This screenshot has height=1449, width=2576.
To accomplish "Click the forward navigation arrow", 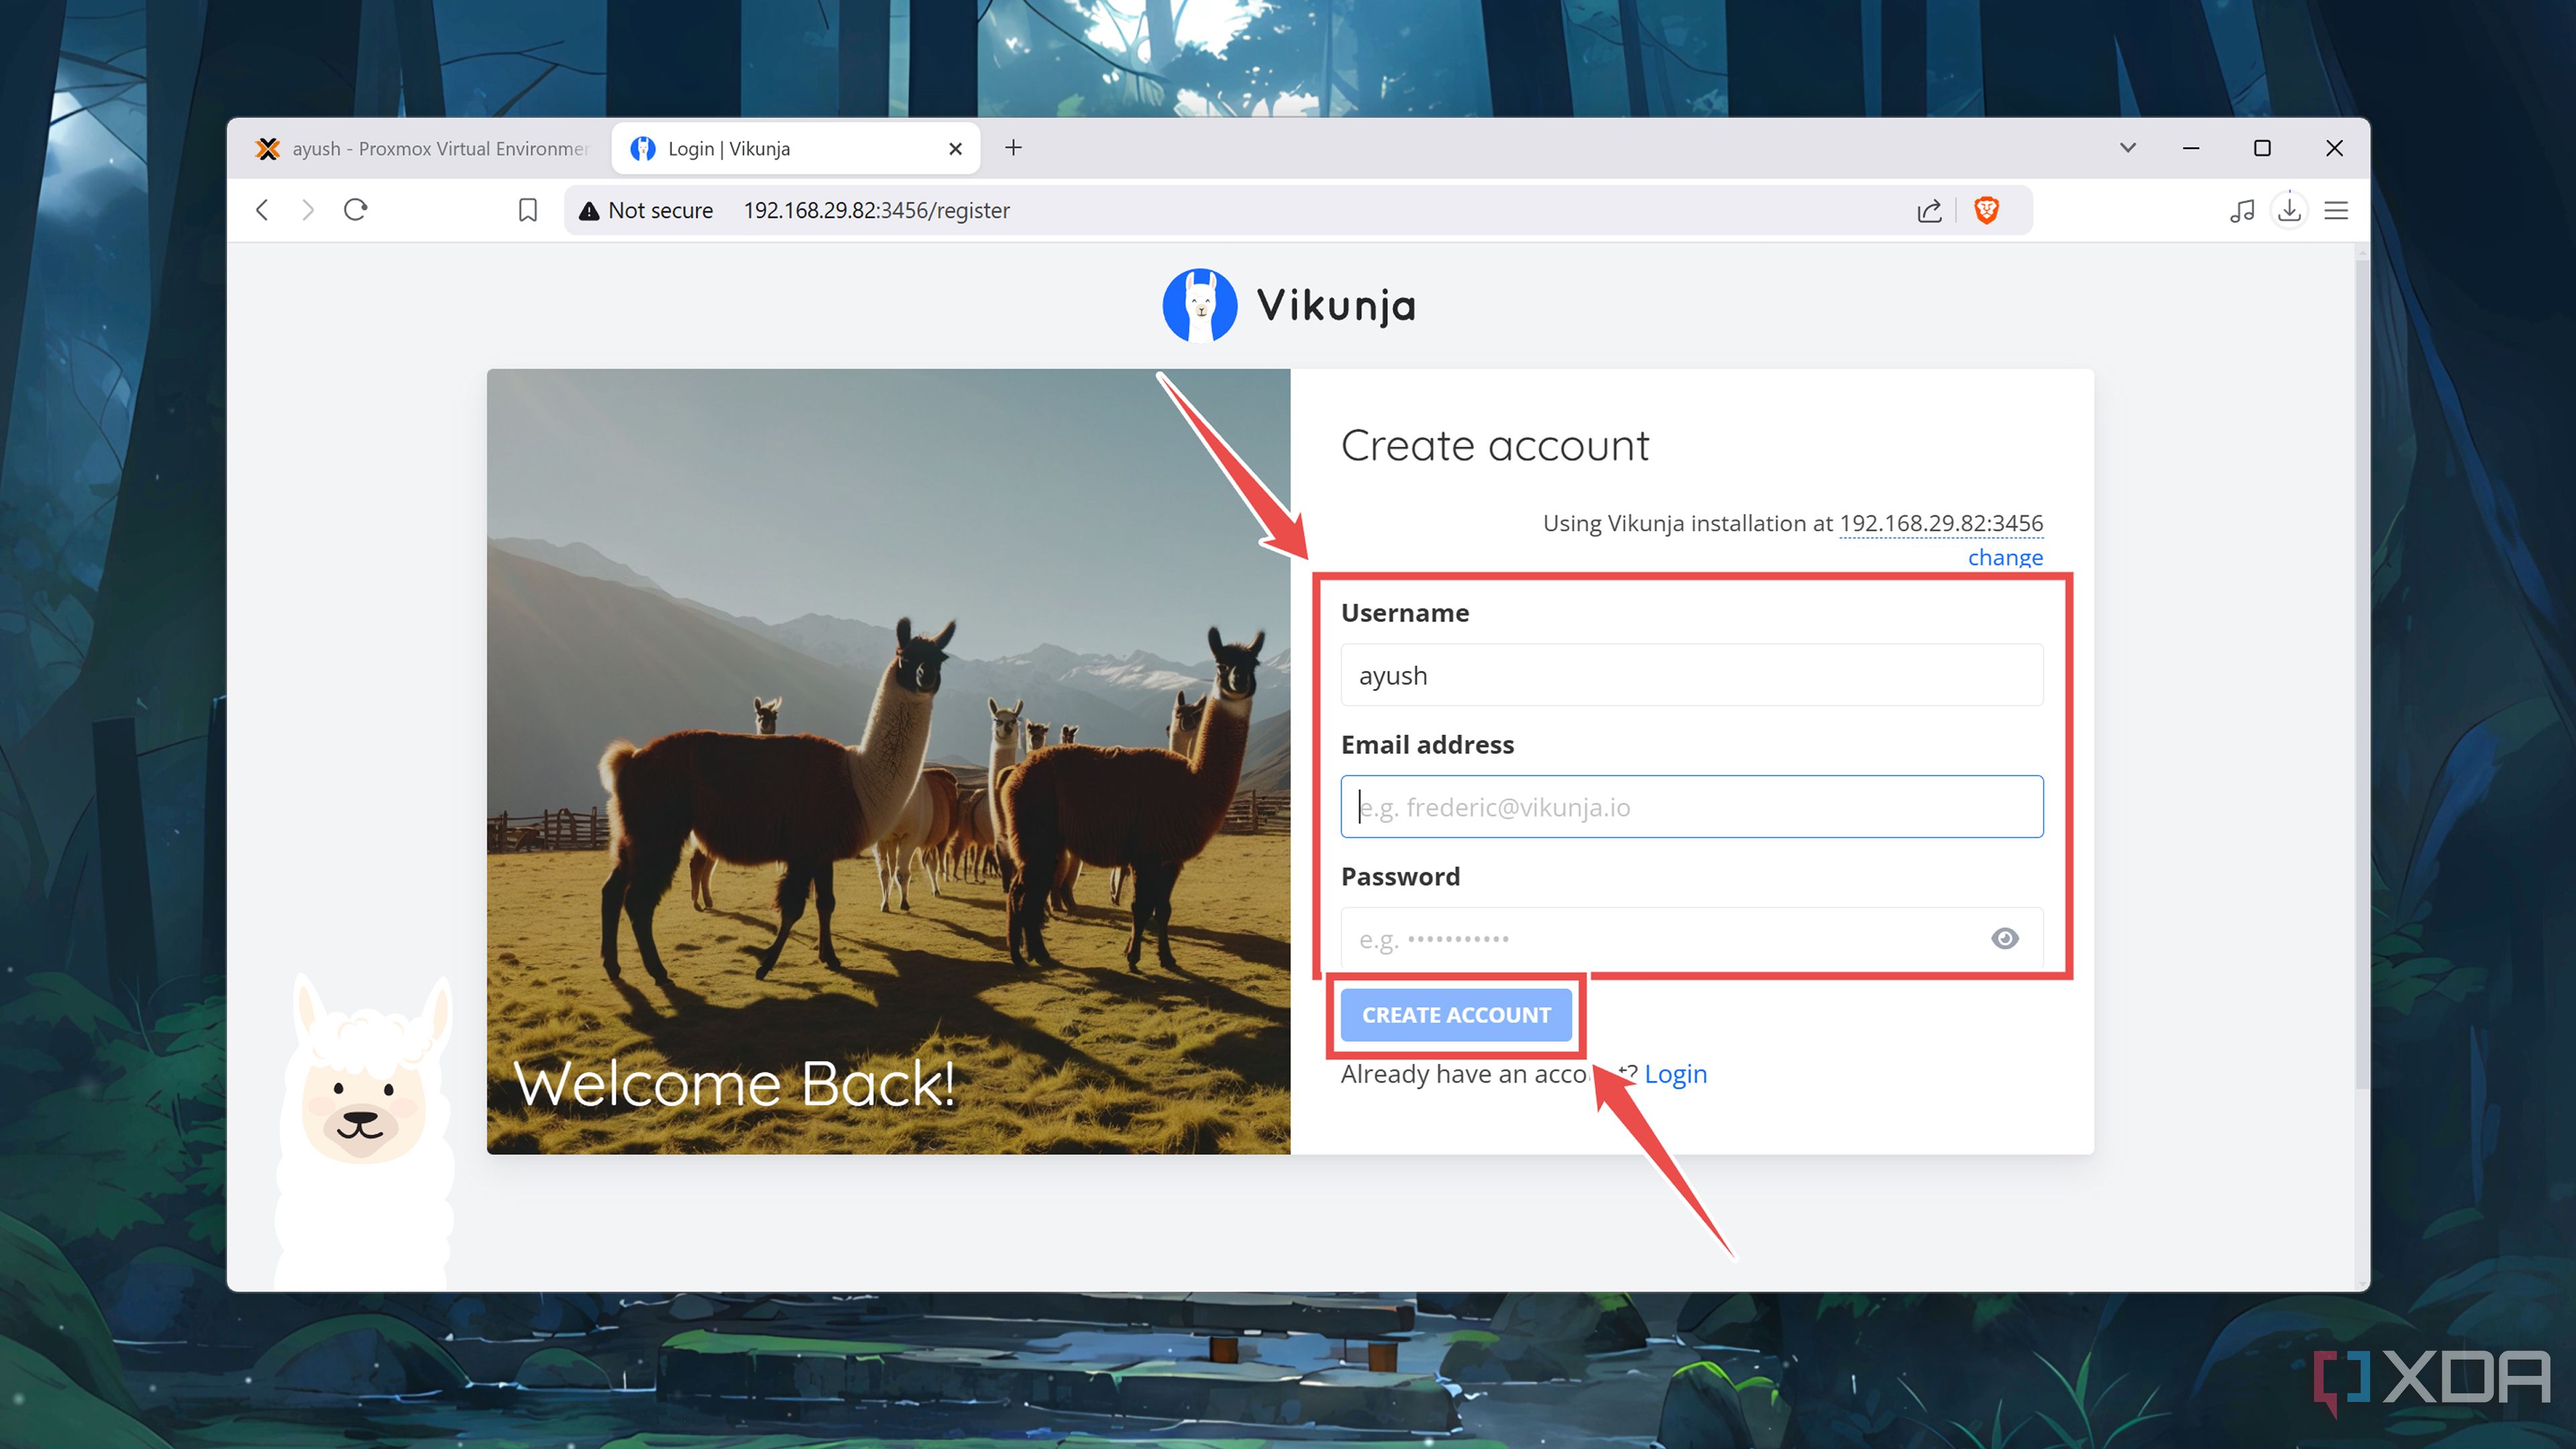I will pyautogui.click(x=308, y=210).
